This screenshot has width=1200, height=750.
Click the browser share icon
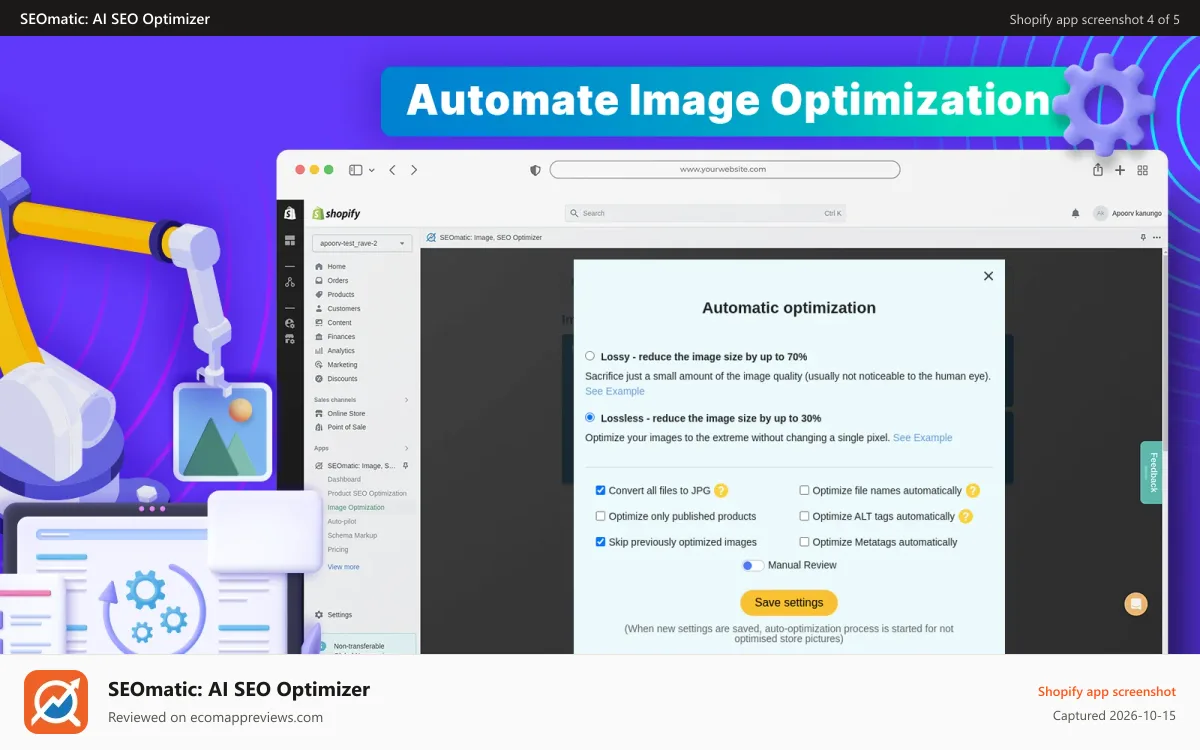pyautogui.click(x=1098, y=170)
